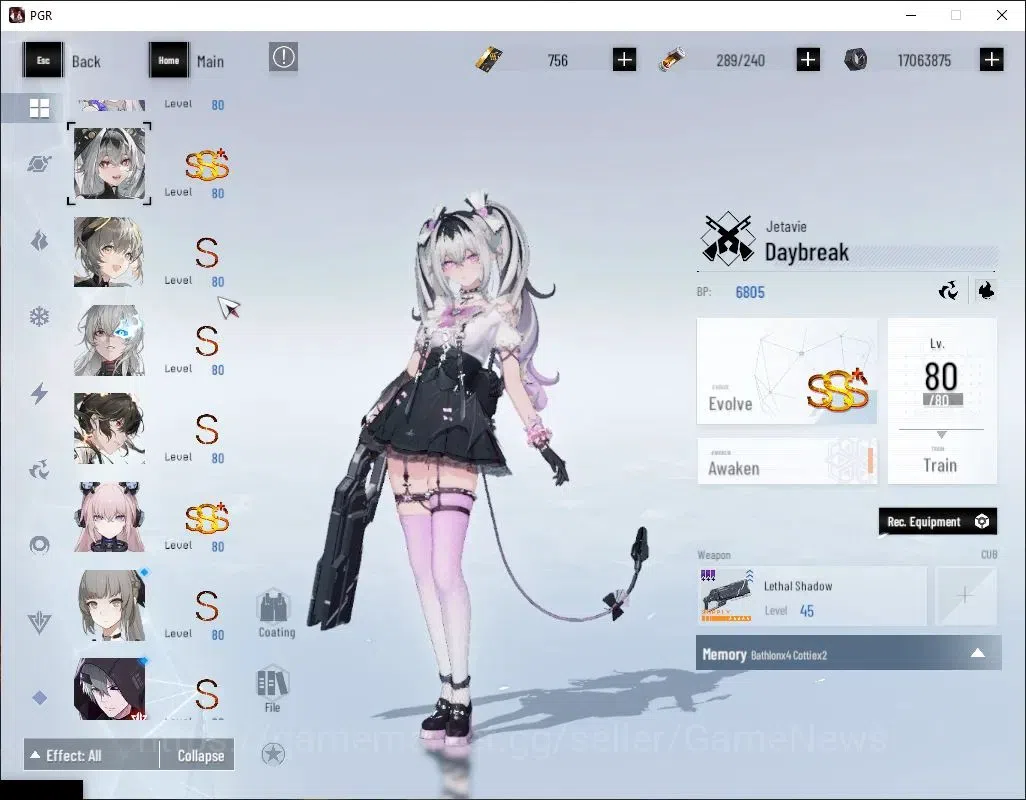
Task: Click the dual rifles class icon
Action: pos(726,237)
